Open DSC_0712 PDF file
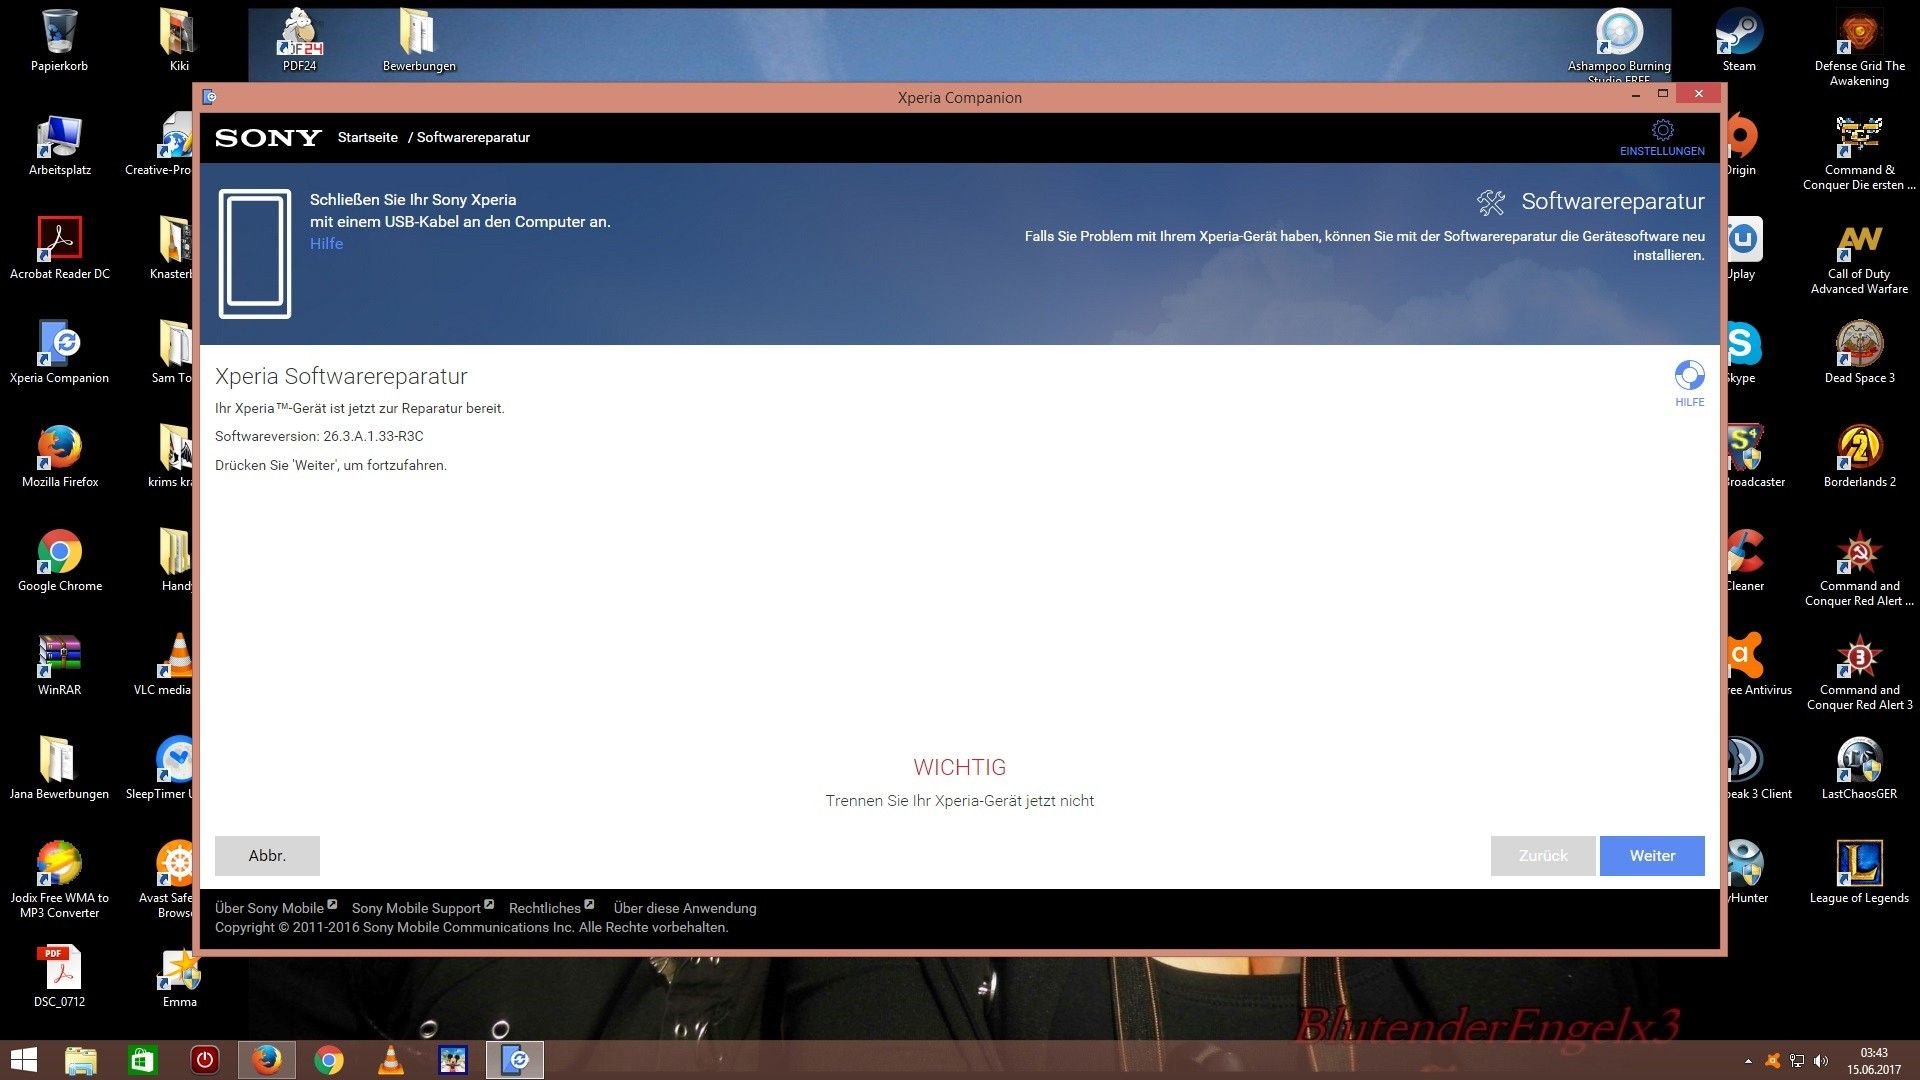 (59, 976)
